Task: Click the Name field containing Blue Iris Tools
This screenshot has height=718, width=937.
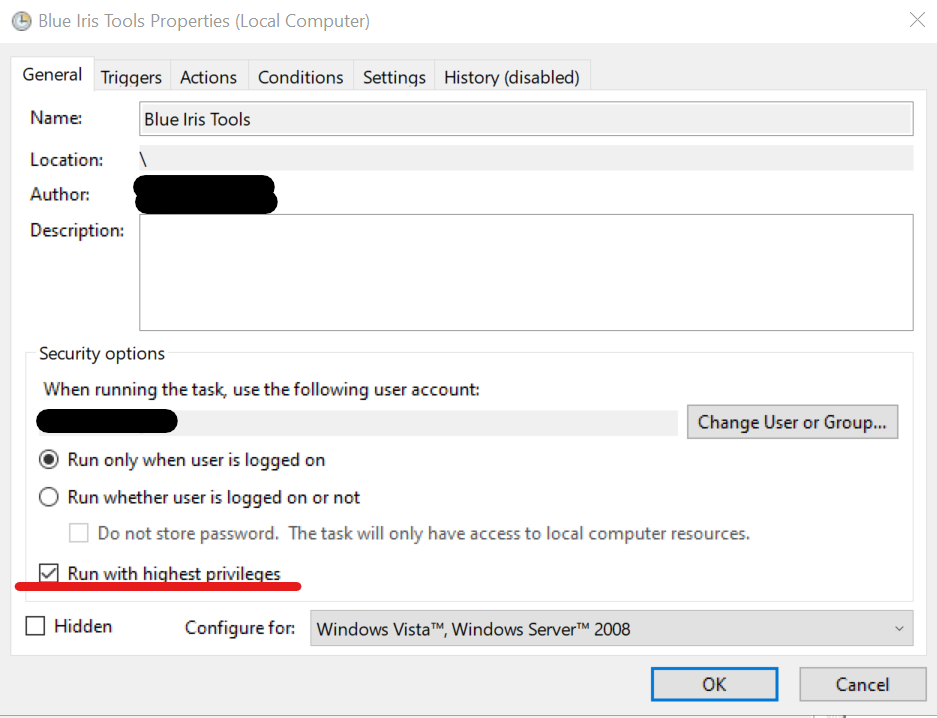Action: (x=527, y=119)
